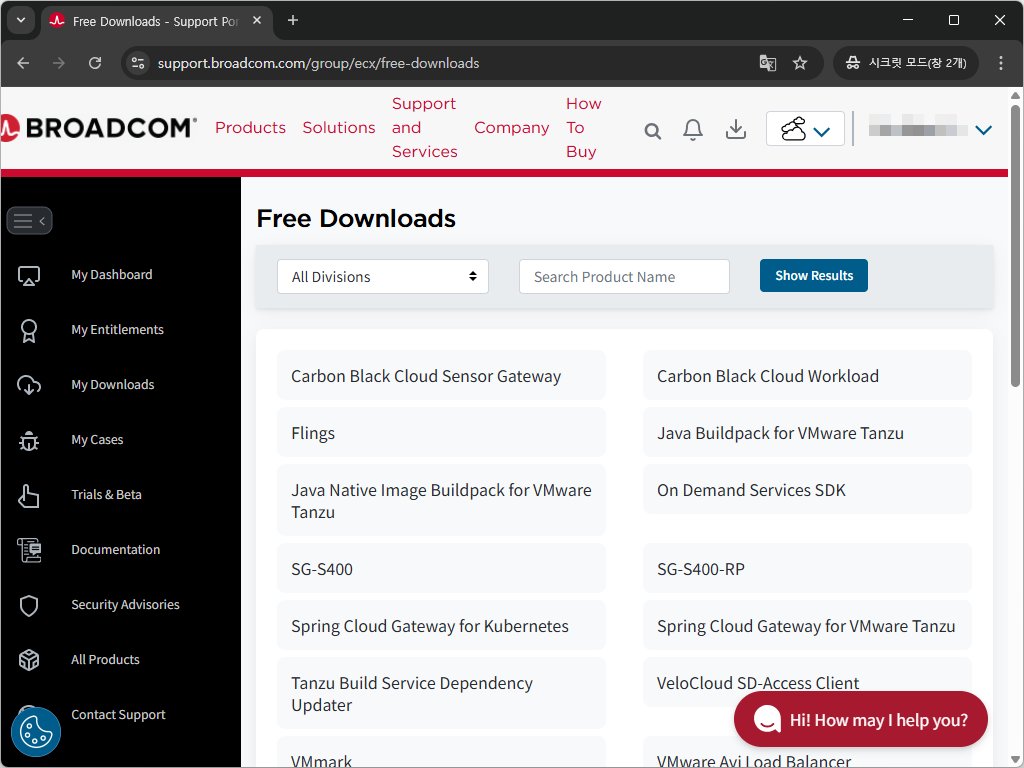The height and width of the screenshot is (768, 1024).
Task: Open the Solutions menu
Action: click(339, 128)
